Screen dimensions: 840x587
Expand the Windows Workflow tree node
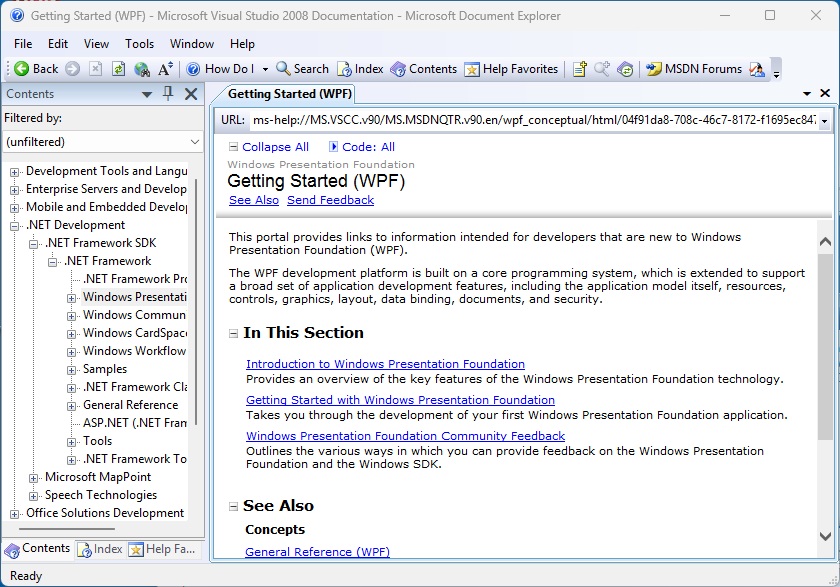(71, 352)
